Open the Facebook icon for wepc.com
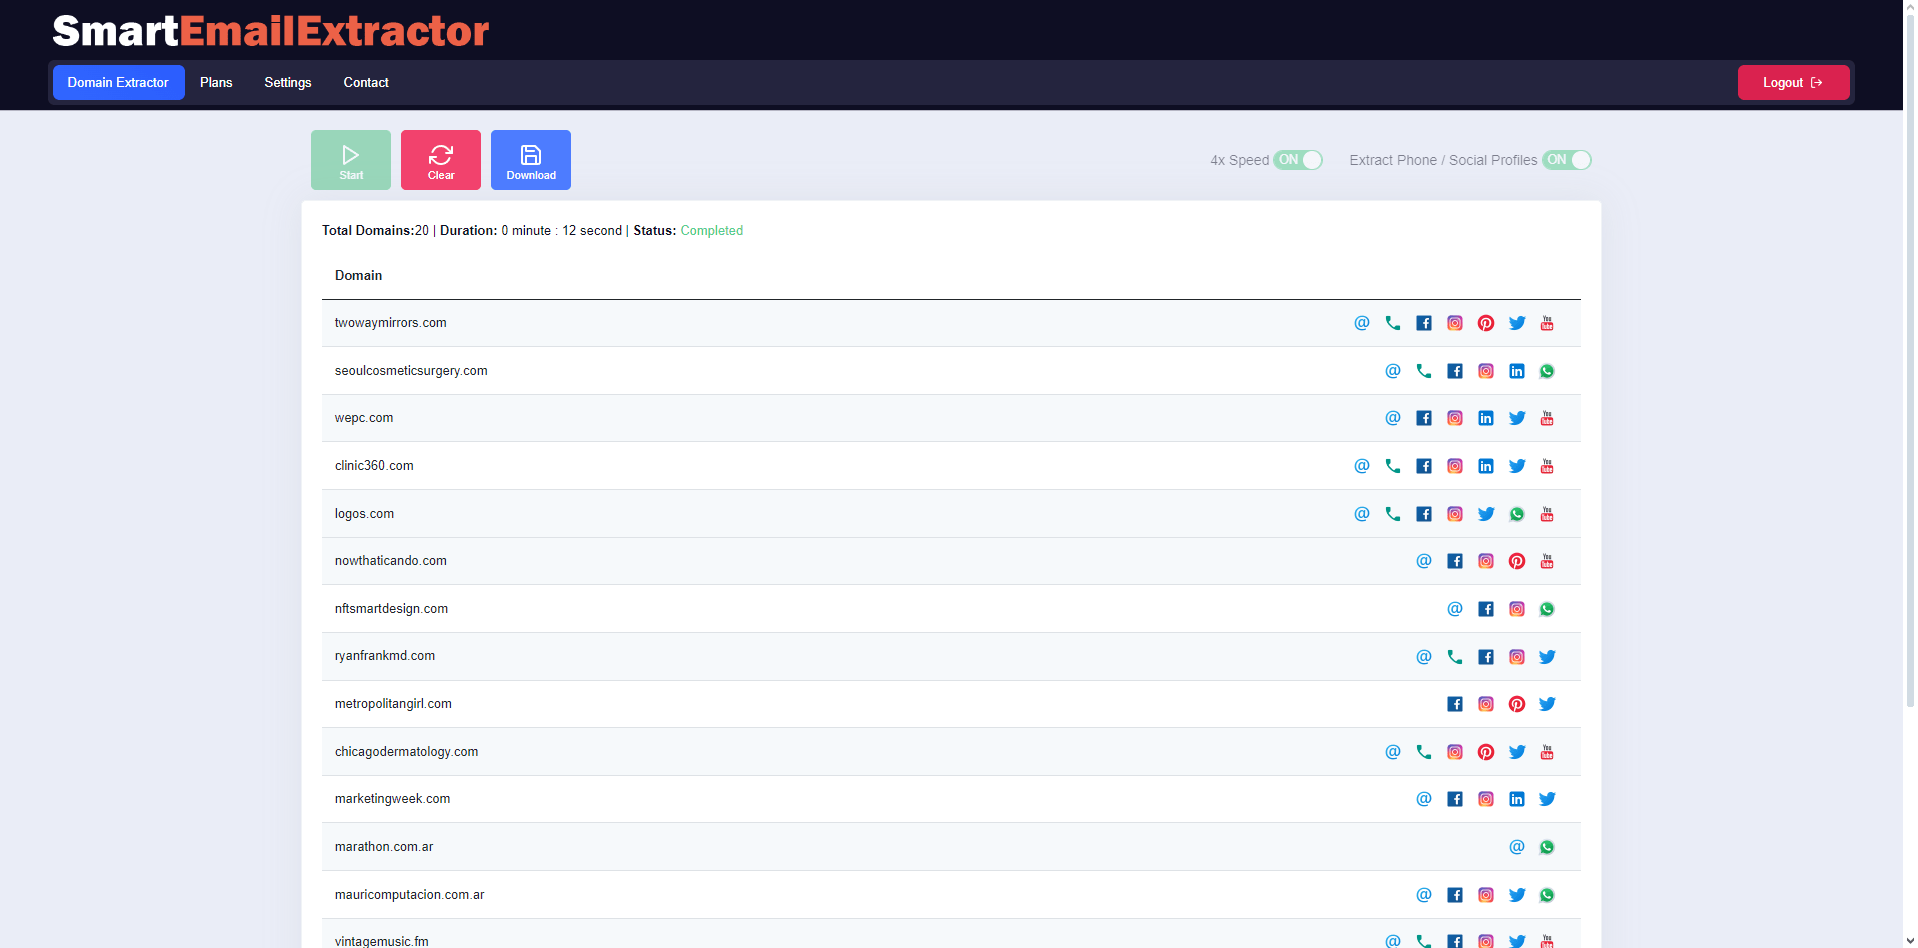Viewport: 1918px width, 948px height. pos(1423,418)
